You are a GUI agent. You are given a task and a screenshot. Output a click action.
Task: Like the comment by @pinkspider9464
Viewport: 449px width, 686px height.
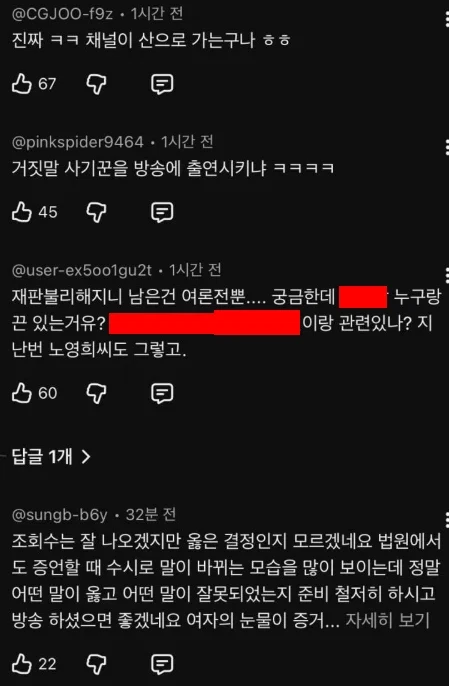pos(22,212)
